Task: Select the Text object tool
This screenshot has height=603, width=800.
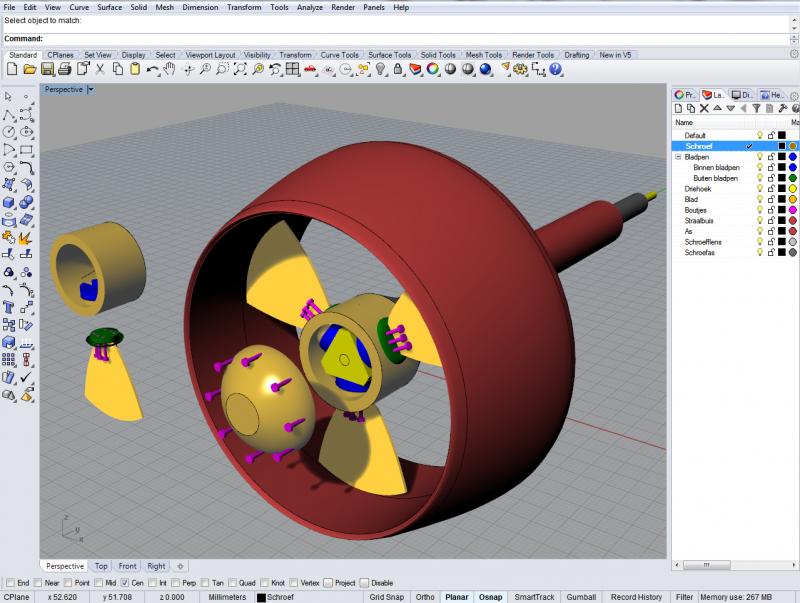Action: [x=9, y=307]
